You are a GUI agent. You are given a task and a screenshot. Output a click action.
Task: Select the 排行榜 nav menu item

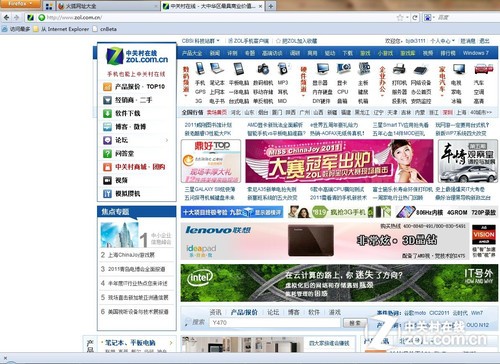[x=448, y=53]
